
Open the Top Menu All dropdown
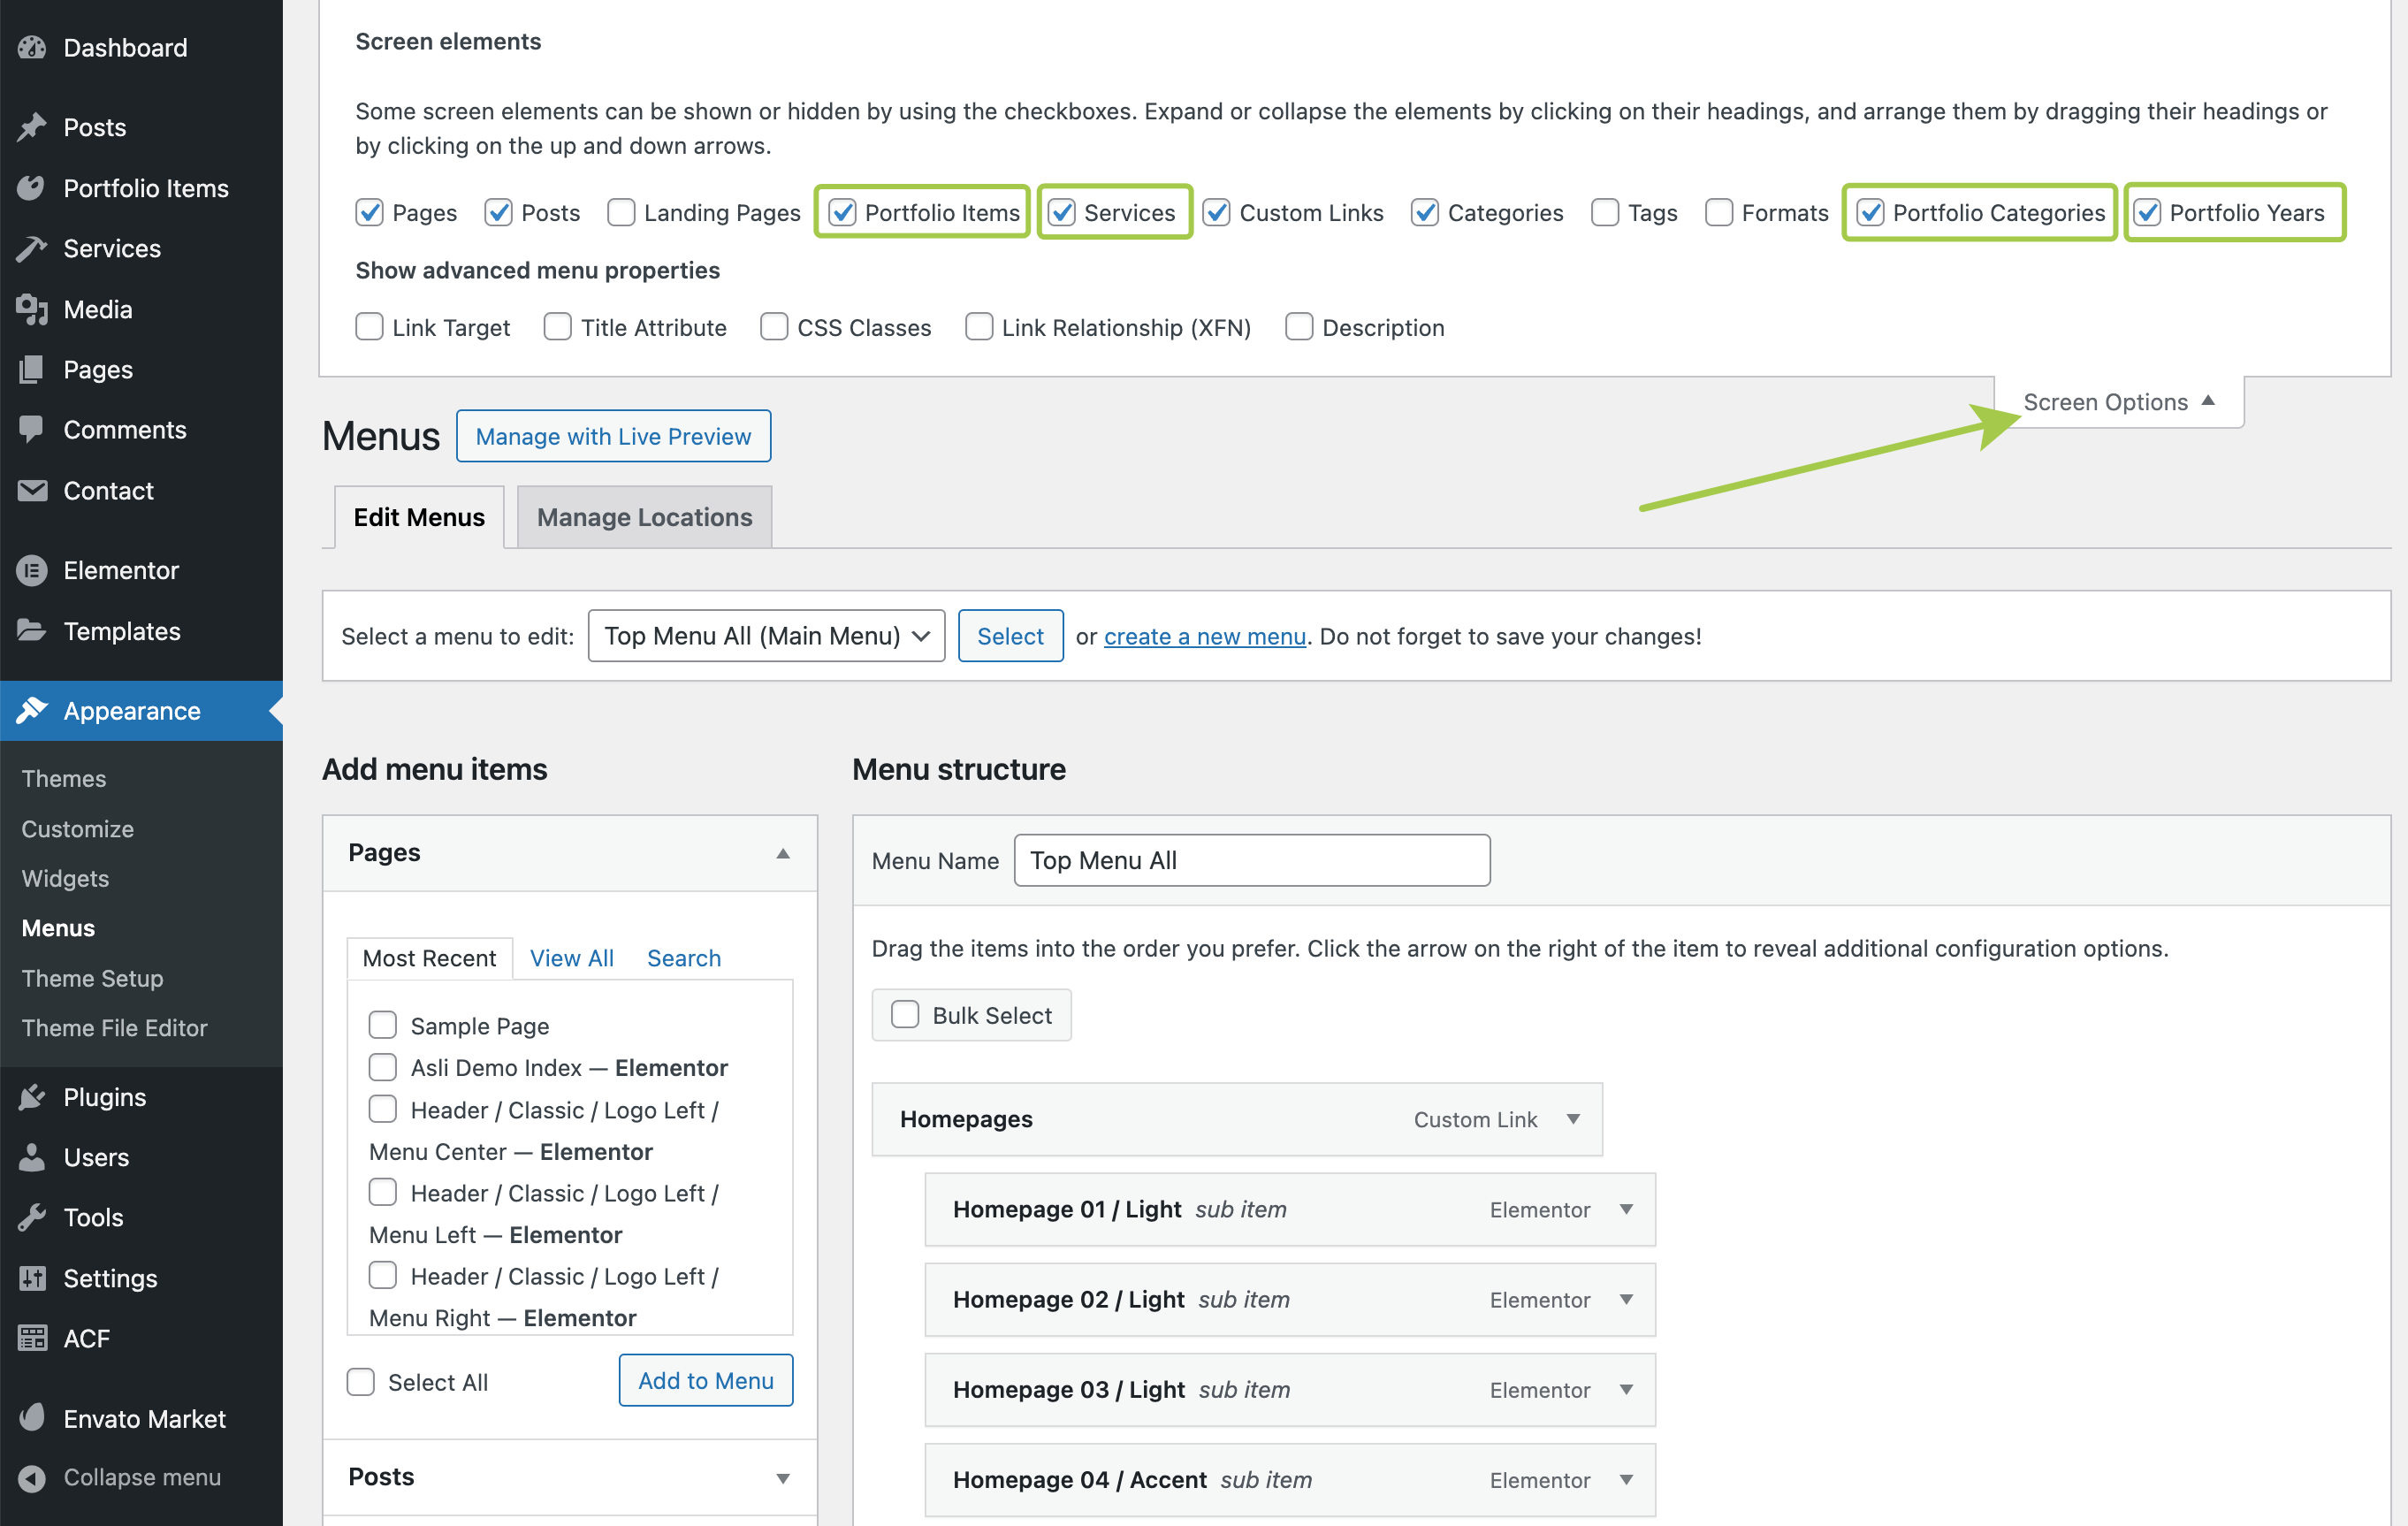766,636
